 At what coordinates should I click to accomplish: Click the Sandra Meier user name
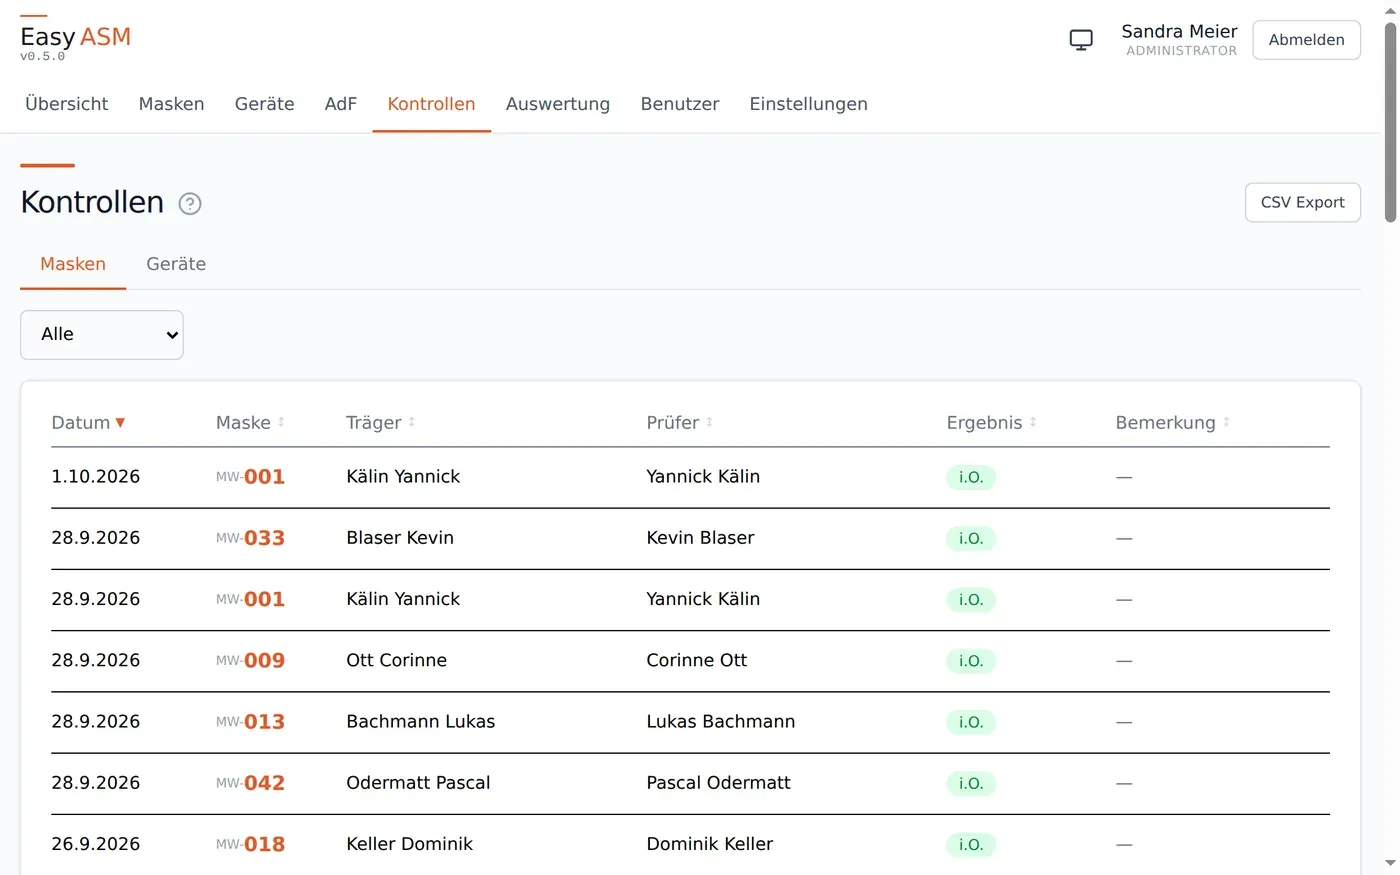(1179, 32)
